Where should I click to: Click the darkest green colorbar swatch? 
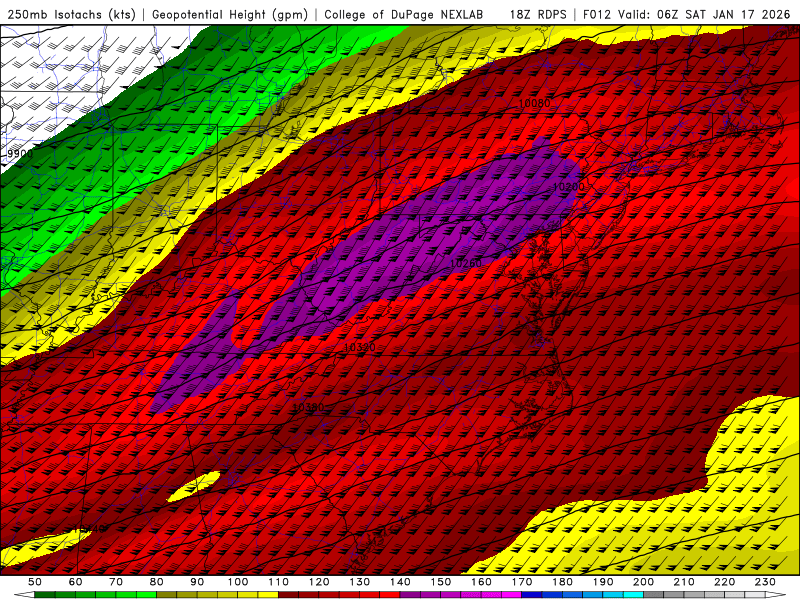(x=45, y=595)
